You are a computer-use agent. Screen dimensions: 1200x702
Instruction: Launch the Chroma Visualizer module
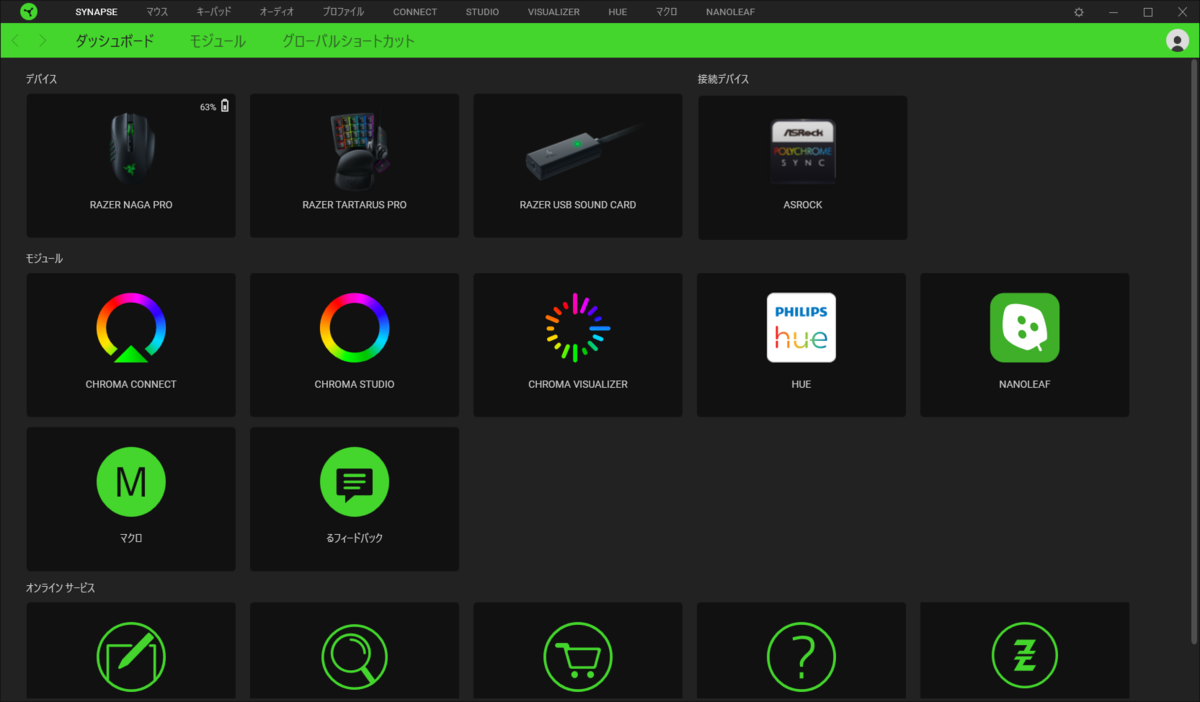point(577,344)
